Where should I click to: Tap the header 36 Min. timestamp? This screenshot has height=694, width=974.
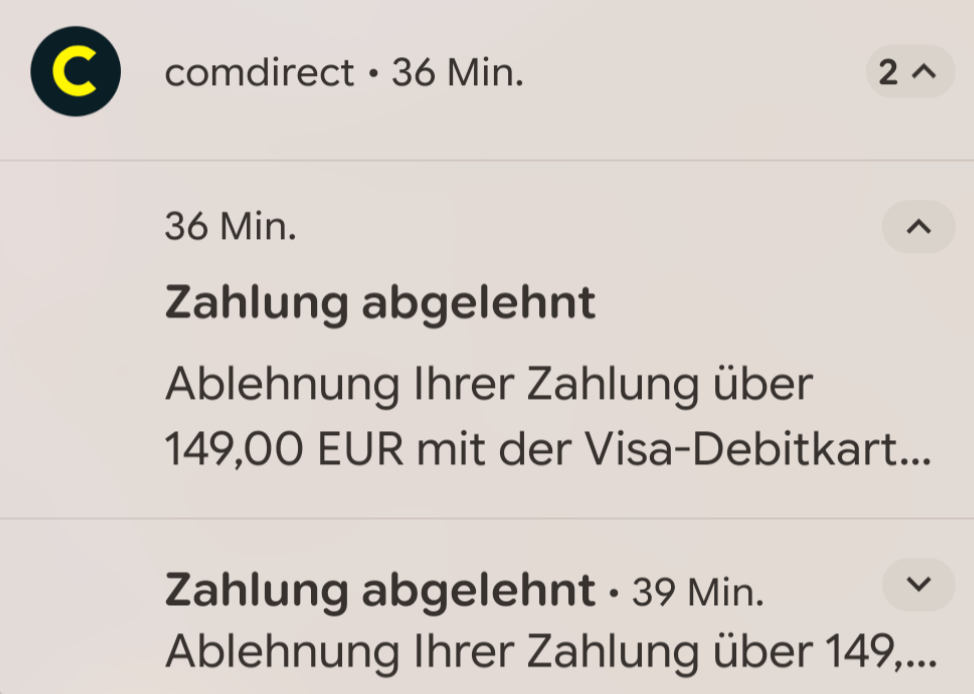pyautogui.click(x=457, y=73)
